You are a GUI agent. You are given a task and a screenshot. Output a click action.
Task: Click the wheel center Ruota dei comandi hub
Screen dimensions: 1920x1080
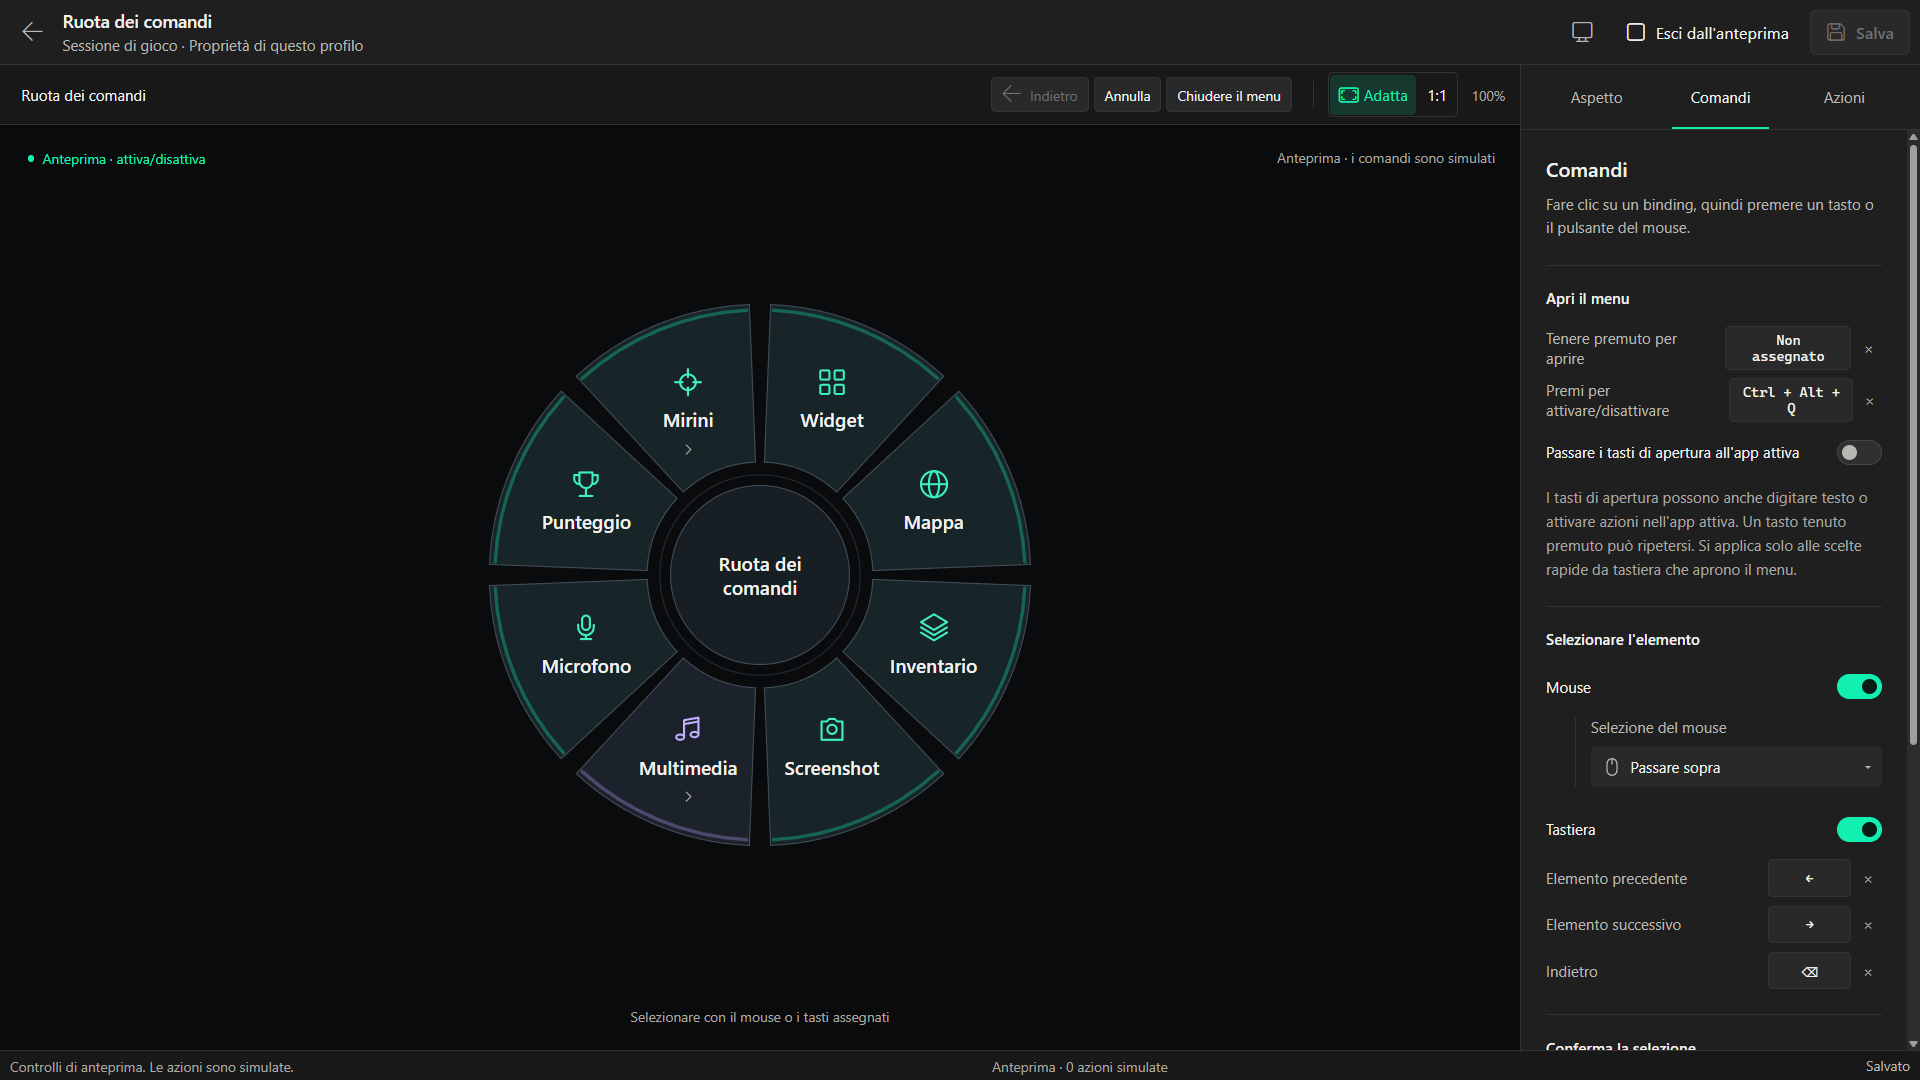tap(760, 576)
